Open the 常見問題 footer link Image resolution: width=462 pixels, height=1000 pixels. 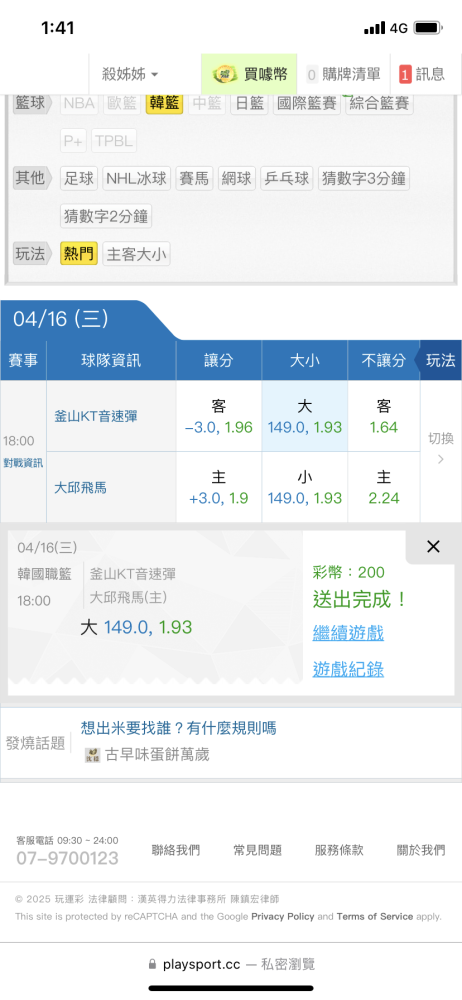coord(258,850)
